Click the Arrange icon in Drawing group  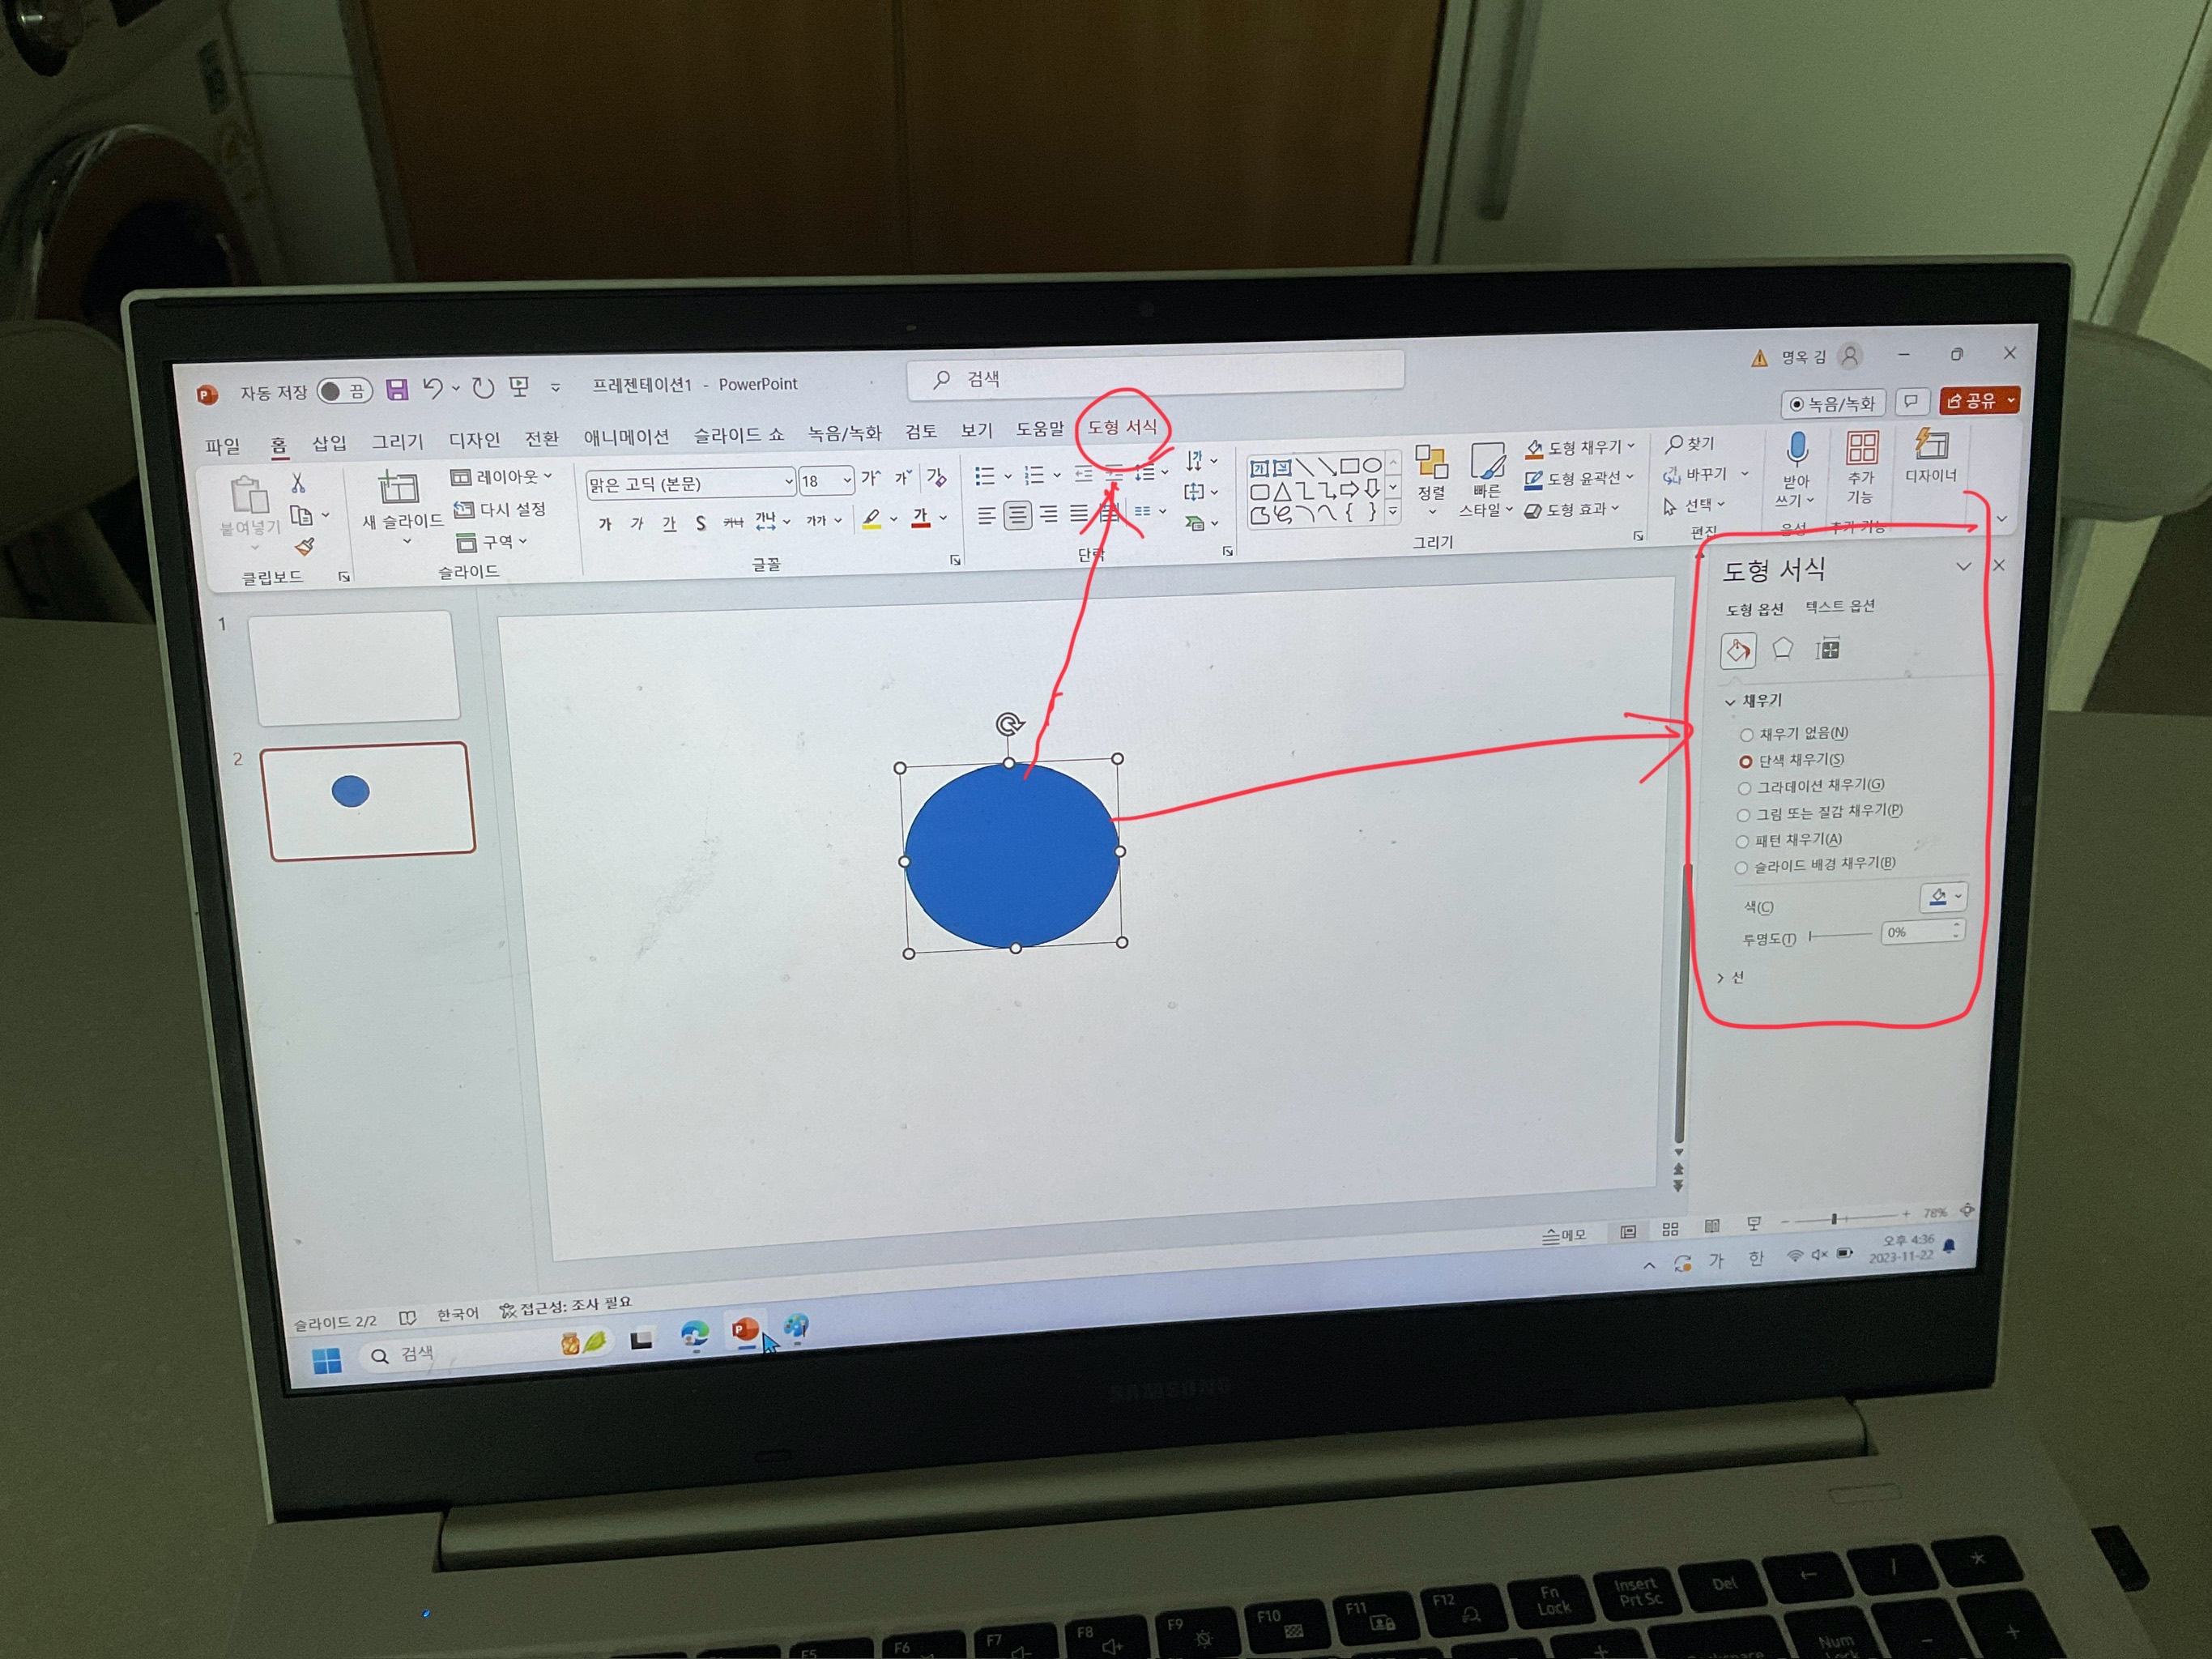point(1431,465)
